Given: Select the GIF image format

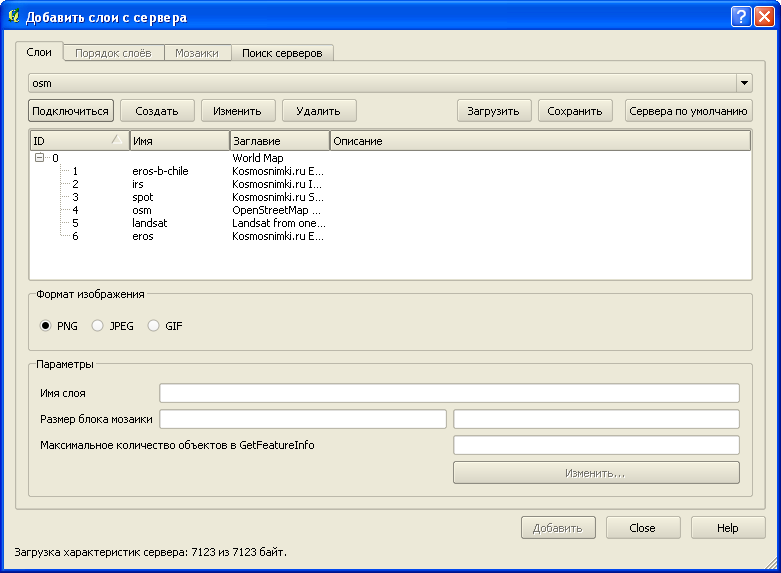Looking at the screenshot, I should click(x=154, y=326).
